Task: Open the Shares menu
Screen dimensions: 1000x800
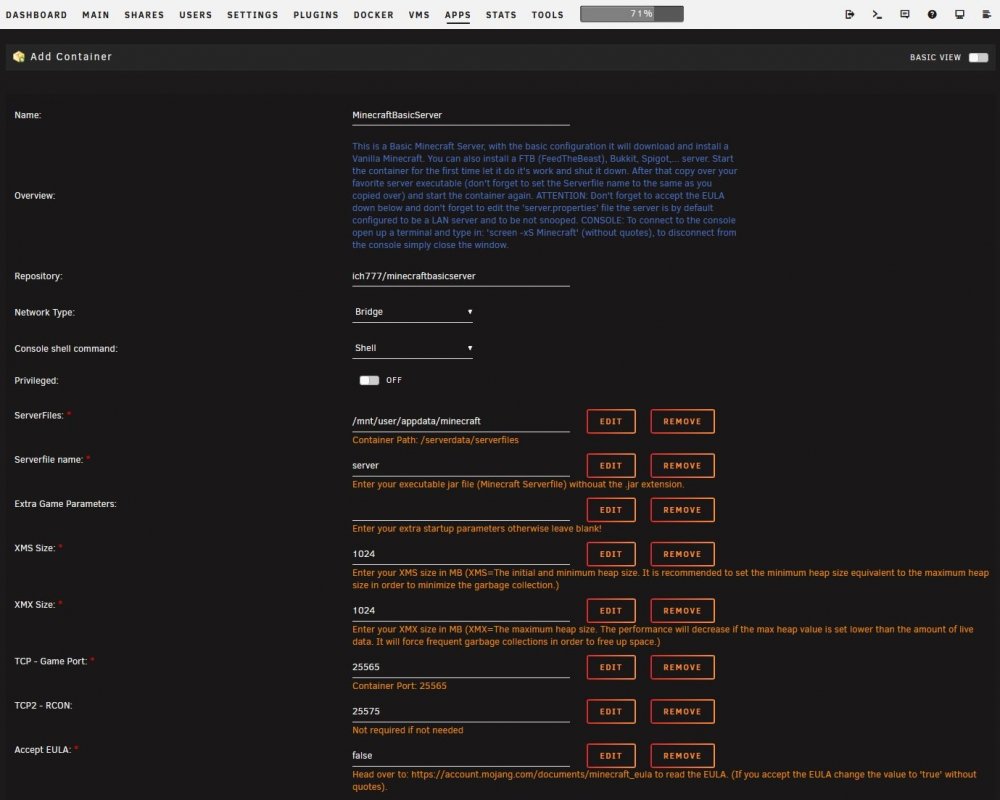Action: tap(144, 15)
